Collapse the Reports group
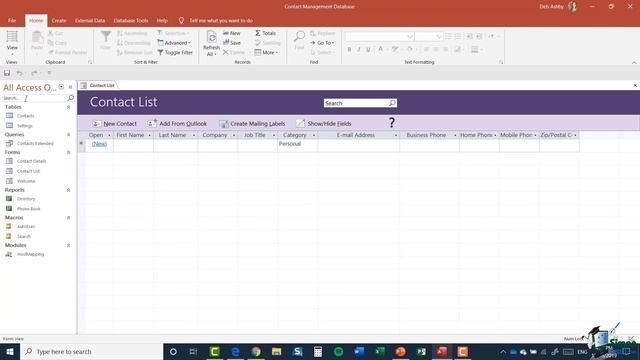 click(x=69, y=190)
